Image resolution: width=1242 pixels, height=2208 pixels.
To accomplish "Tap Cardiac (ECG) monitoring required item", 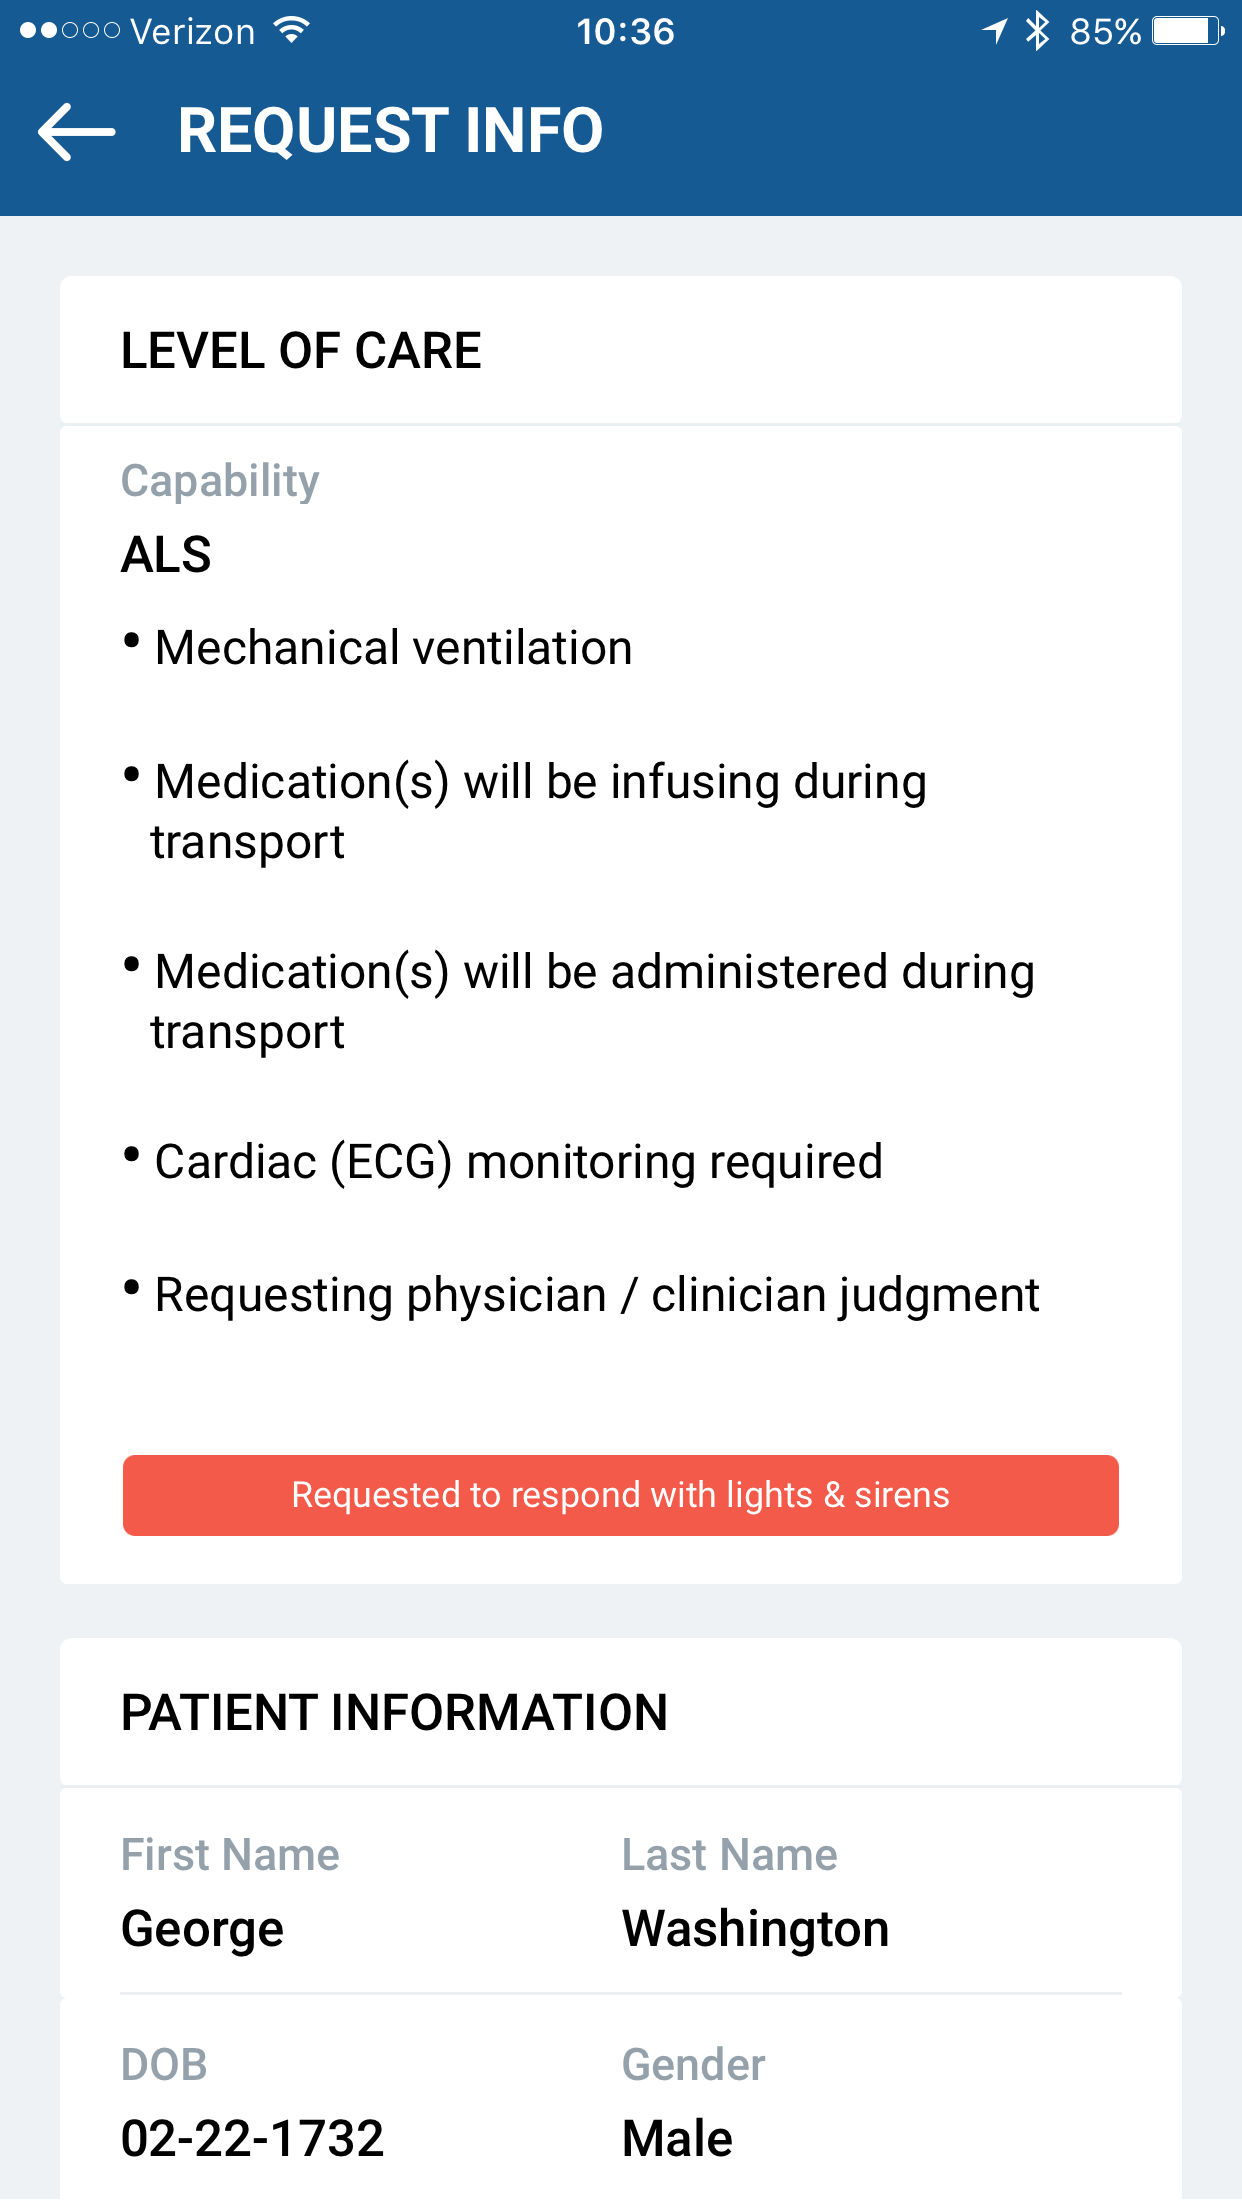I will tap(518, 1162).
